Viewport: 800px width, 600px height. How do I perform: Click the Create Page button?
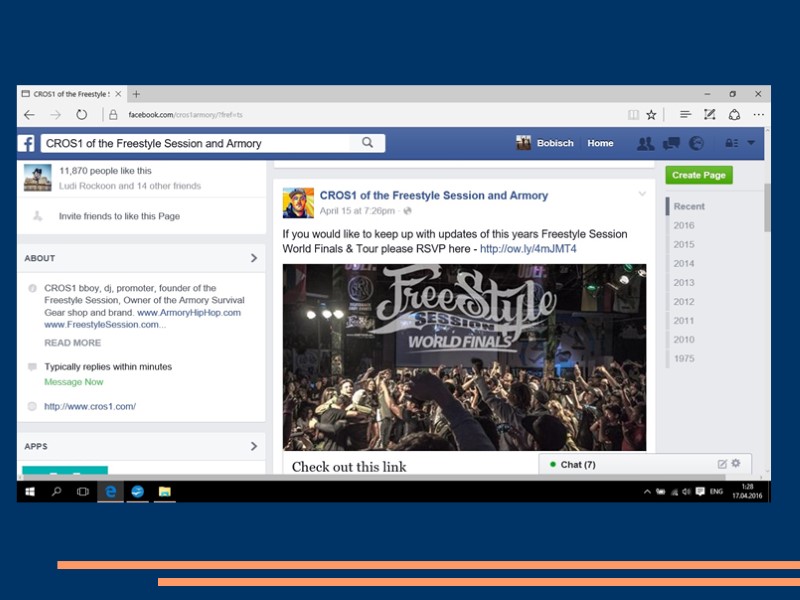coord(698,175)
